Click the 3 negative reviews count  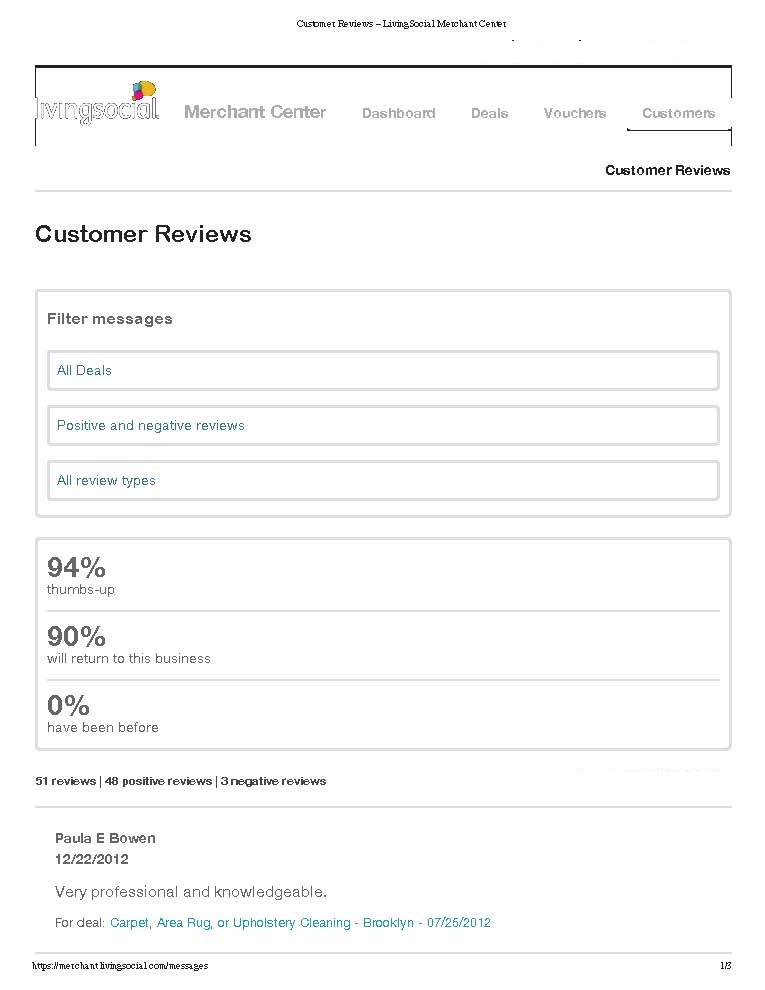coord(273,781)
